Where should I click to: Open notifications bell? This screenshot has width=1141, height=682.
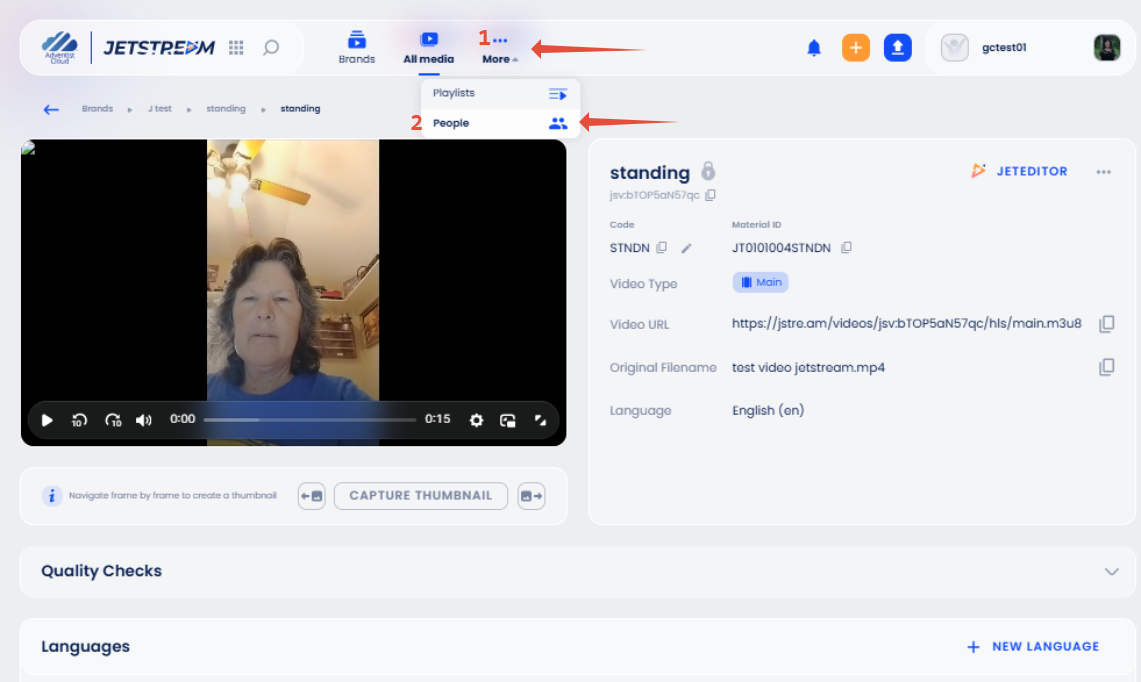[x=814, y=48]
